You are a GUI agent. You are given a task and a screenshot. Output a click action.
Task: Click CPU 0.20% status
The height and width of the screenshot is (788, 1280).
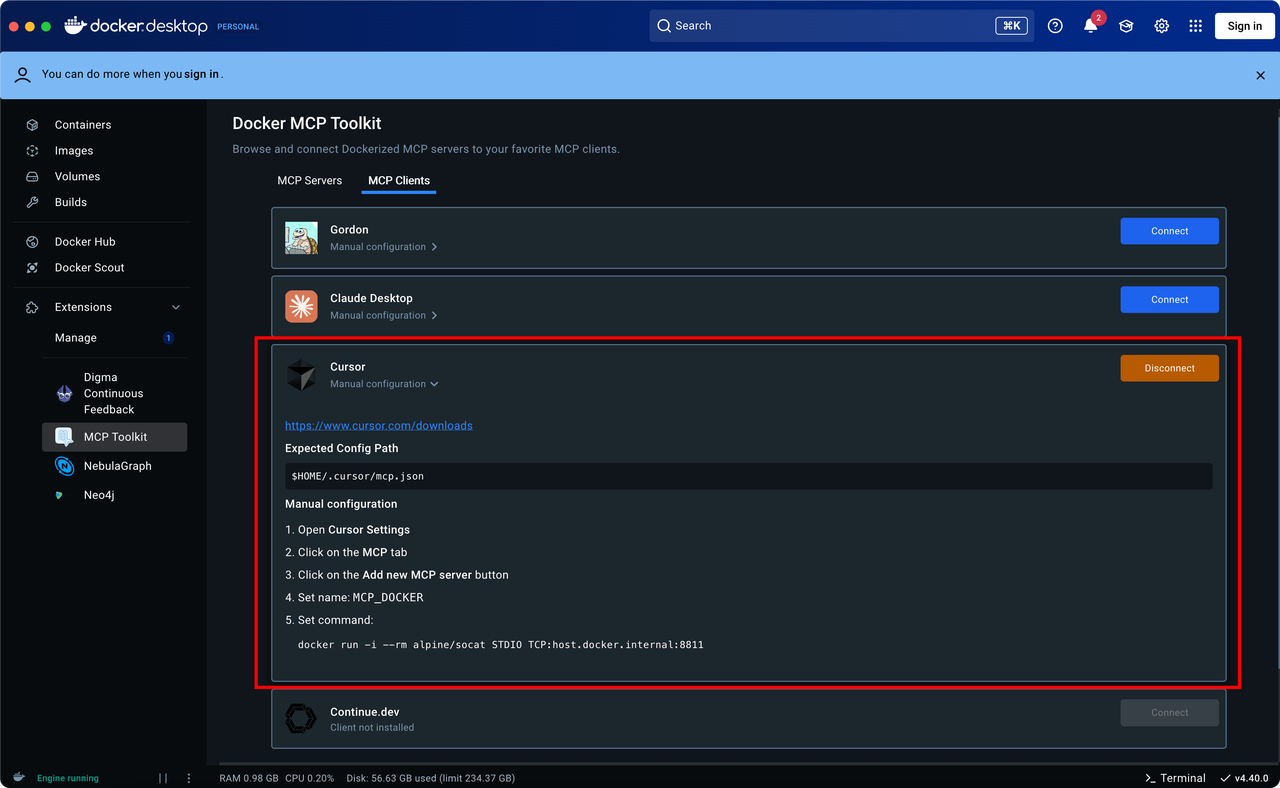[x=310, y=778]
